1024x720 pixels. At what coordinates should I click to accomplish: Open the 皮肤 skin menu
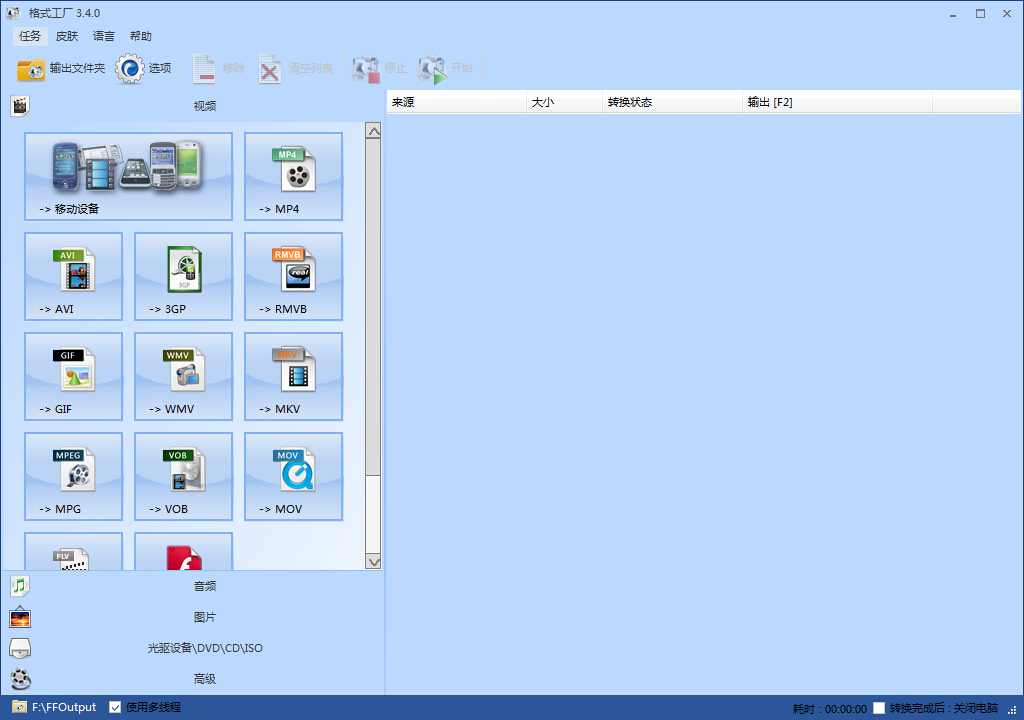[x=67, y=36]
